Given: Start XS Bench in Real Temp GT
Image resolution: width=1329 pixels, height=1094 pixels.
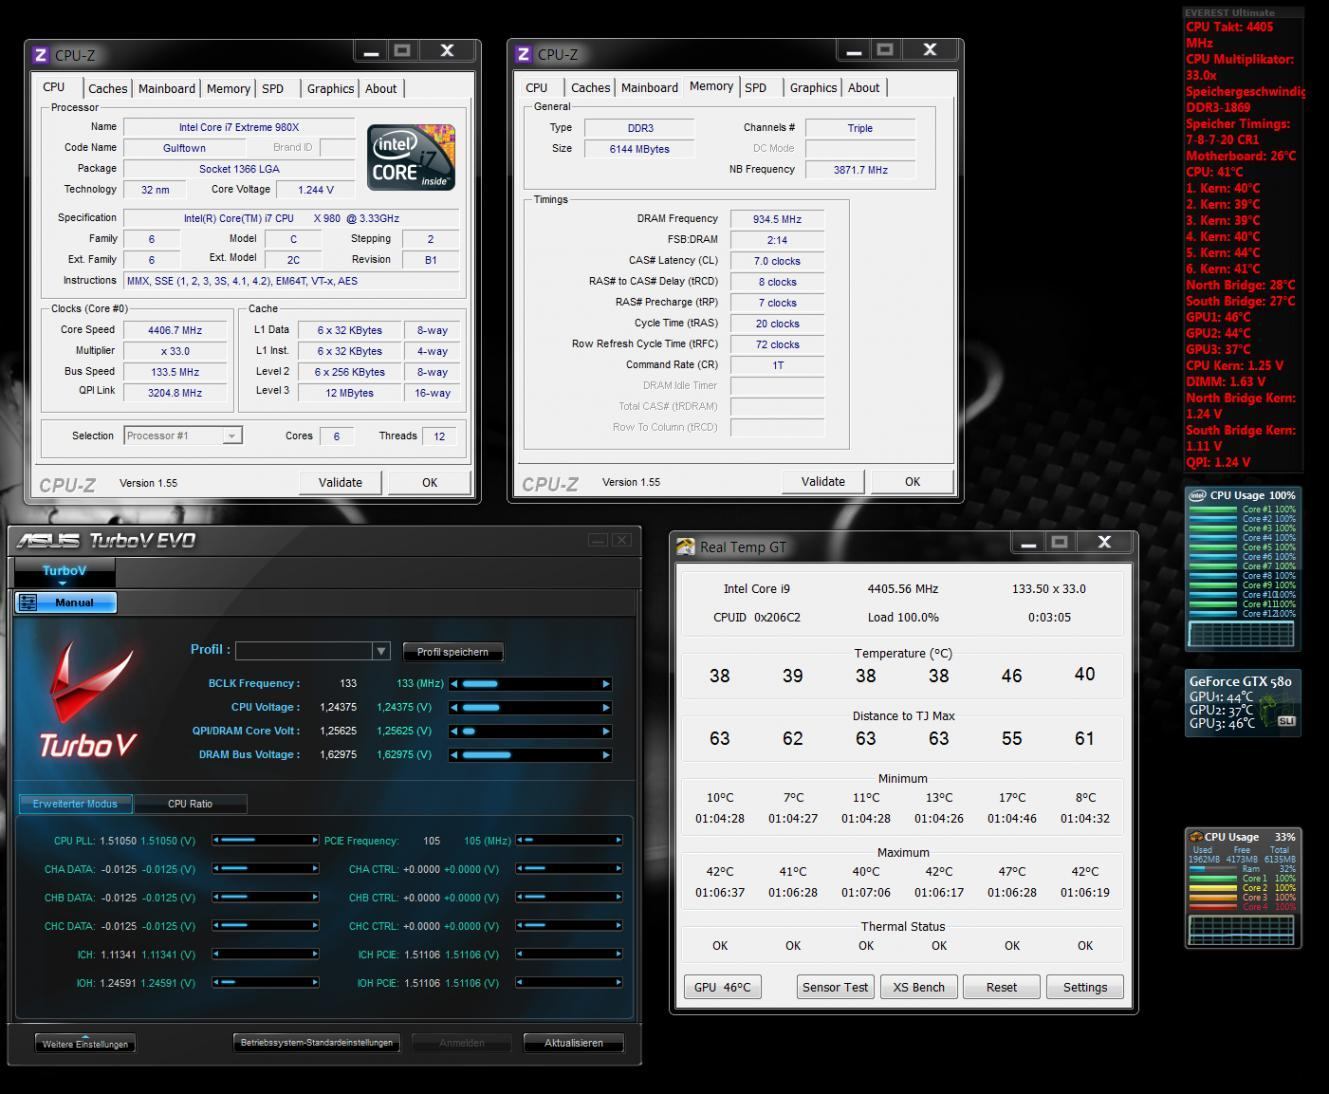Looking at the screenshot, I should [919, 987].
